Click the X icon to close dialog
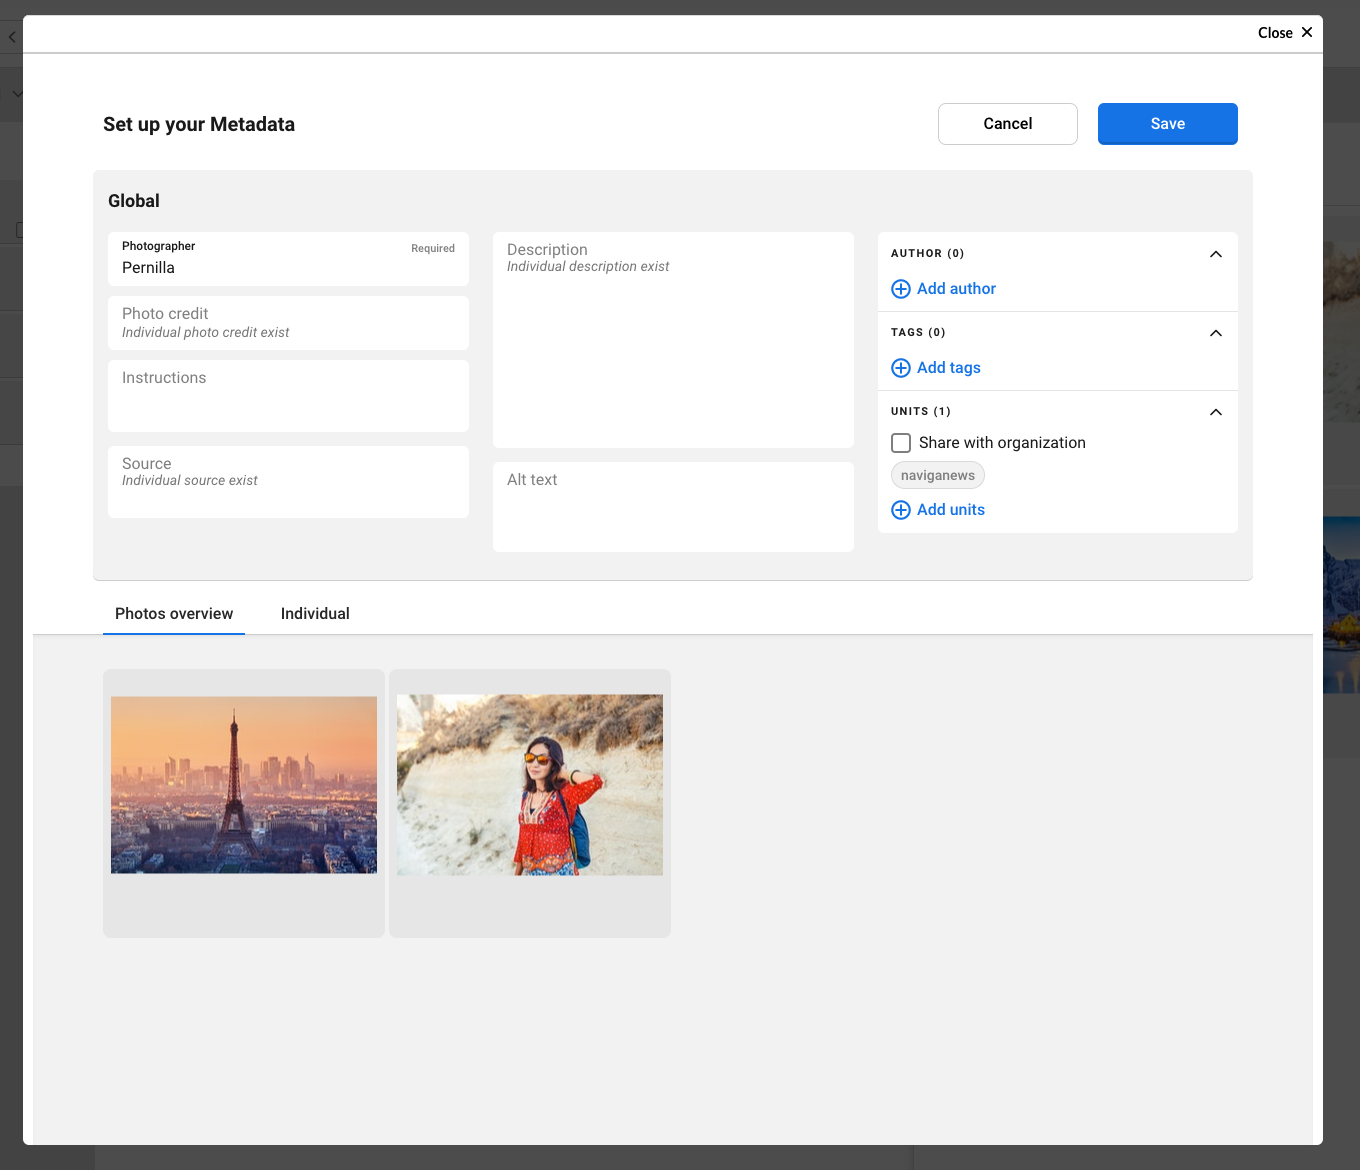Screen dimensions: 1360x1170 [1306, 32]
